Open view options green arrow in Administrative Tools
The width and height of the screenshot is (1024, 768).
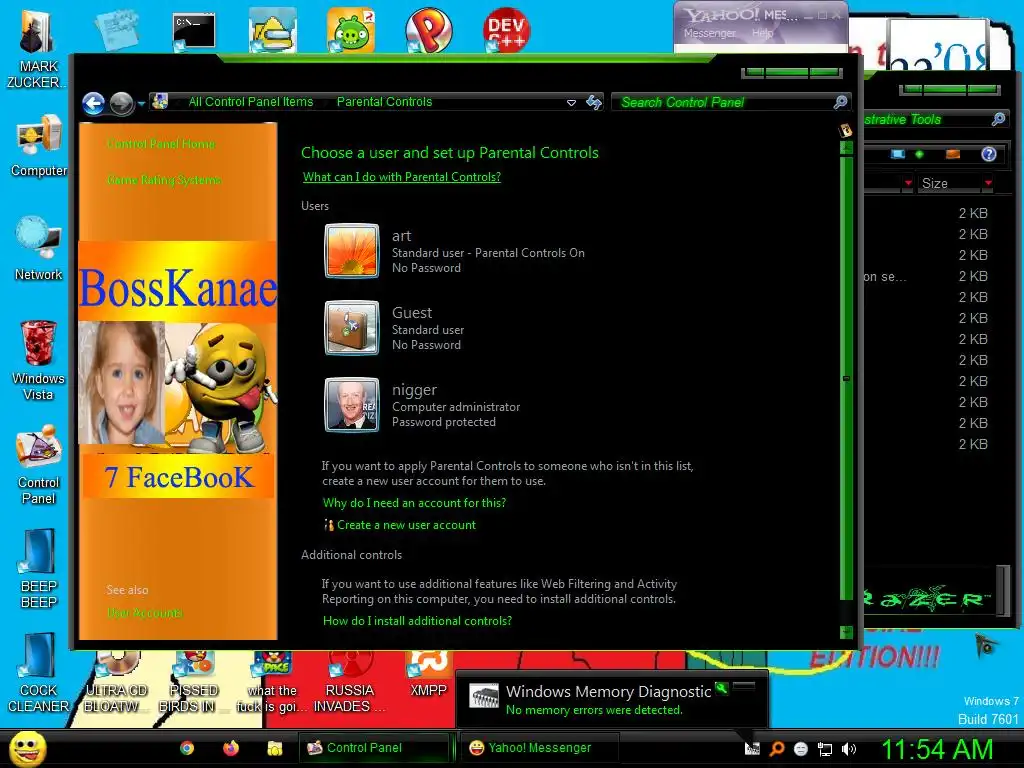[x=920, y=154]
